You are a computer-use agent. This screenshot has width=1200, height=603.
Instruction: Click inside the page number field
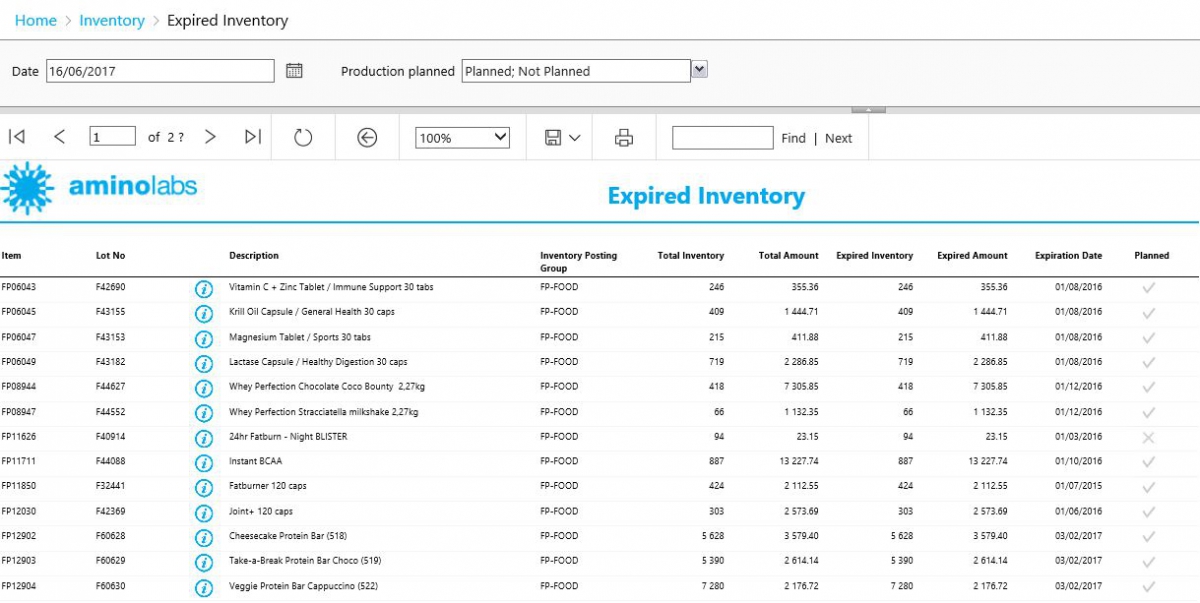tap(112, 136)
